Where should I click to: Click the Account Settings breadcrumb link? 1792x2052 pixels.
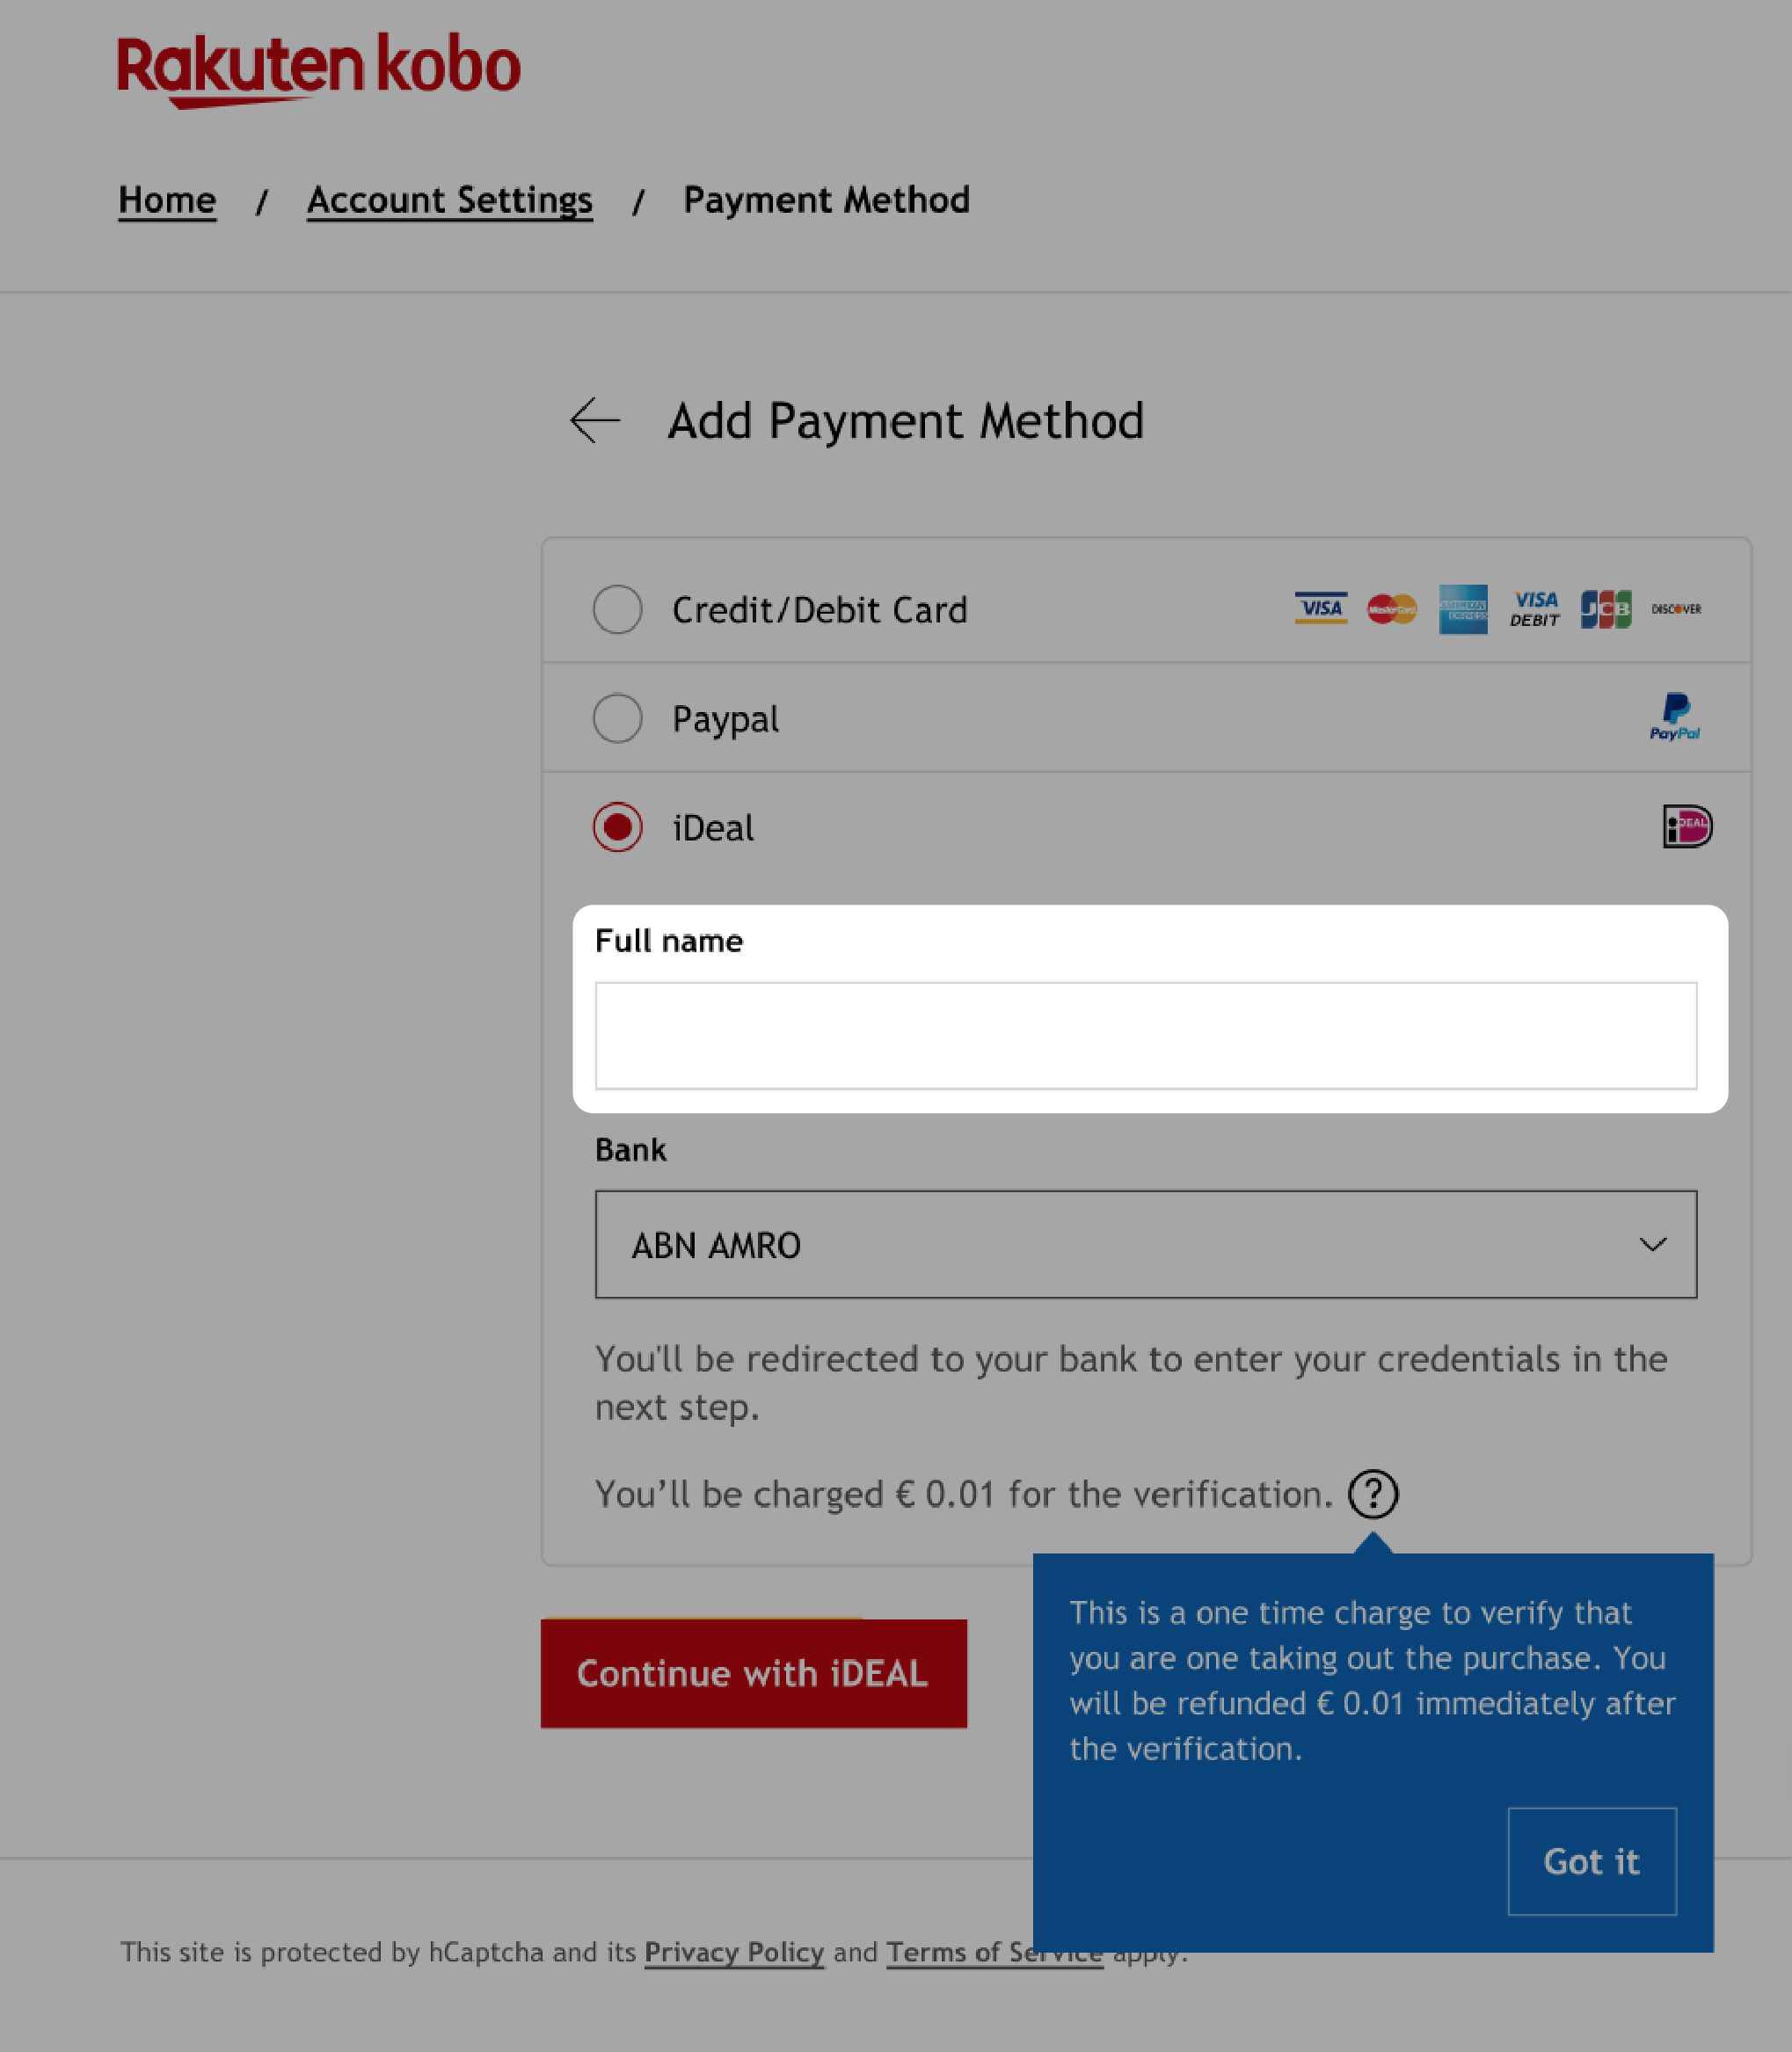click(448, 197)
